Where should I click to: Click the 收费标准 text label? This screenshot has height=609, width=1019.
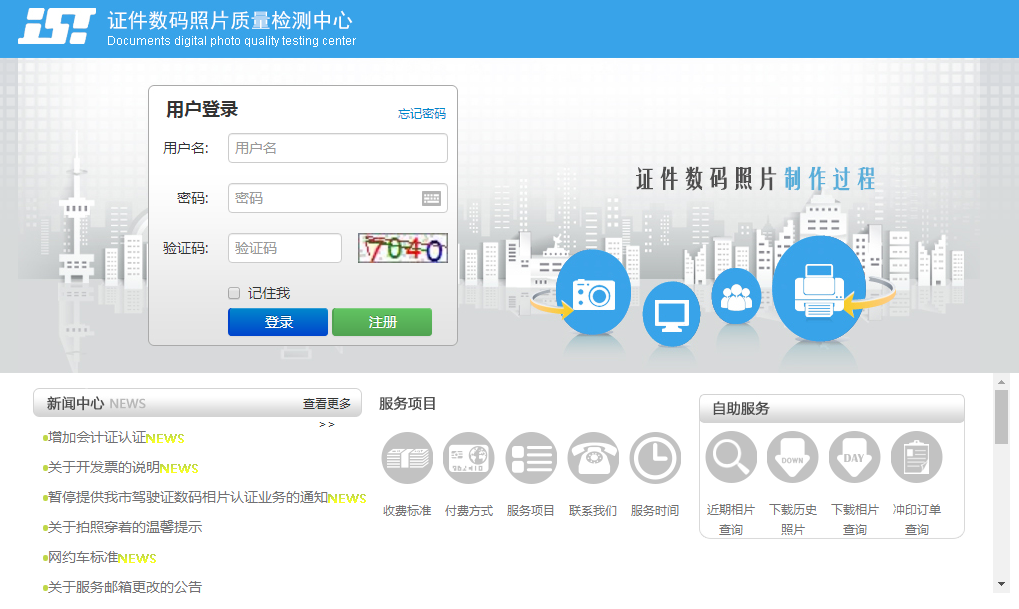point(407,511)
